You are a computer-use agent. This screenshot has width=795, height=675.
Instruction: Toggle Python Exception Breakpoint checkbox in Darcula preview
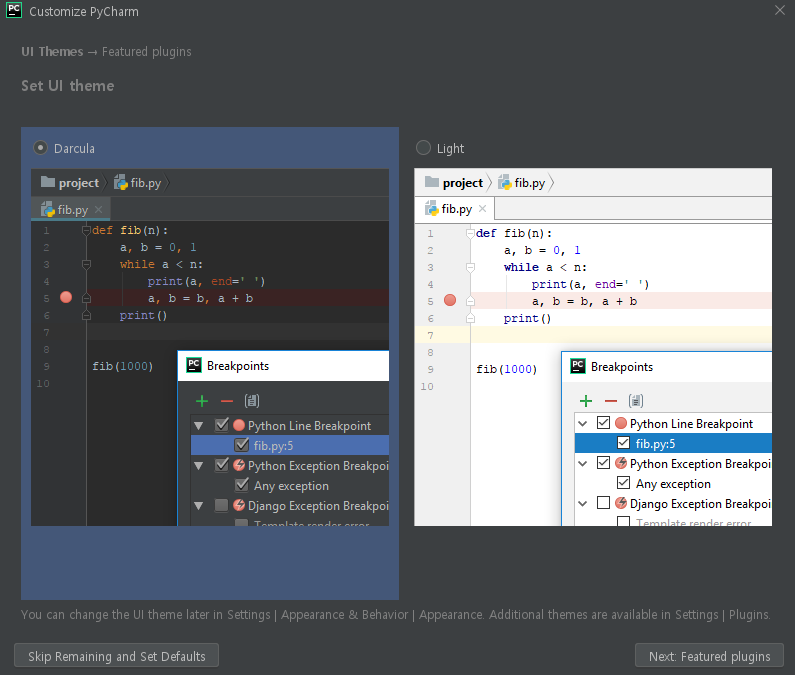pyautogui.click(x=222, y=465)
